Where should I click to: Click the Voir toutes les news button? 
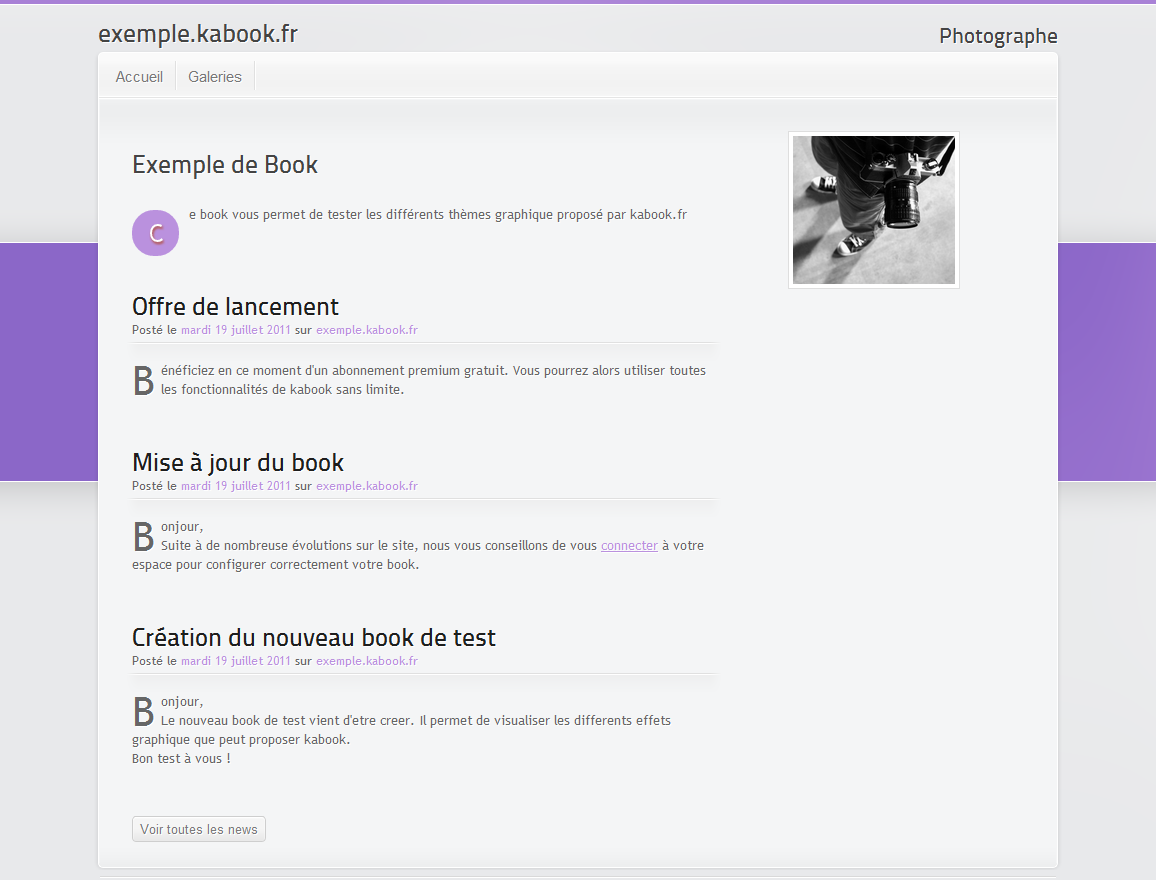[198, 829]
